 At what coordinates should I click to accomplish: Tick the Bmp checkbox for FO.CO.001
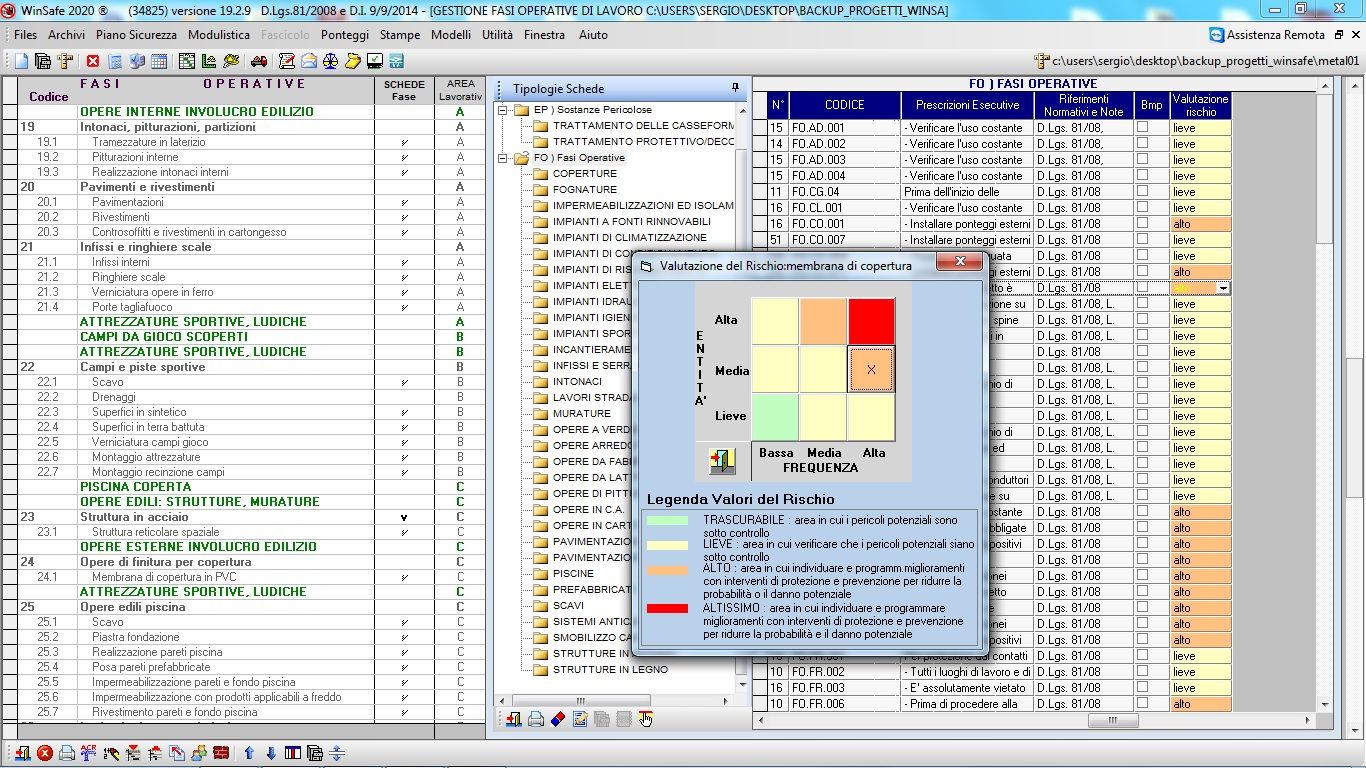point(1142,224)
